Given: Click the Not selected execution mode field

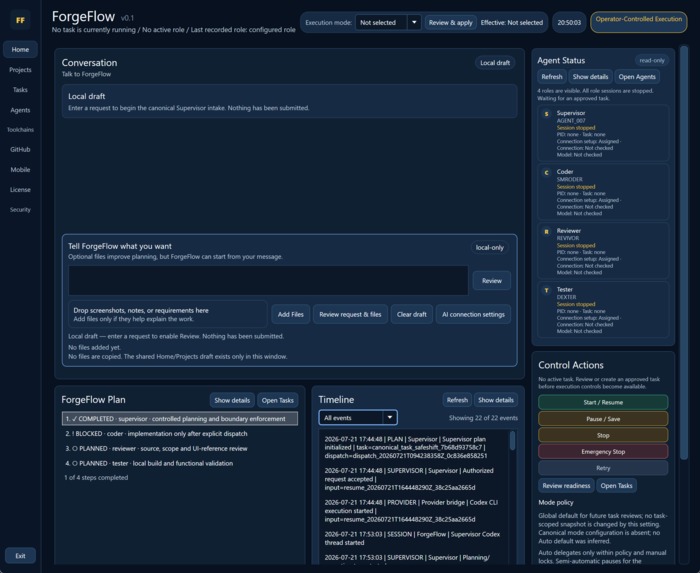Looking at the screenshot, I should pos(381,22).
